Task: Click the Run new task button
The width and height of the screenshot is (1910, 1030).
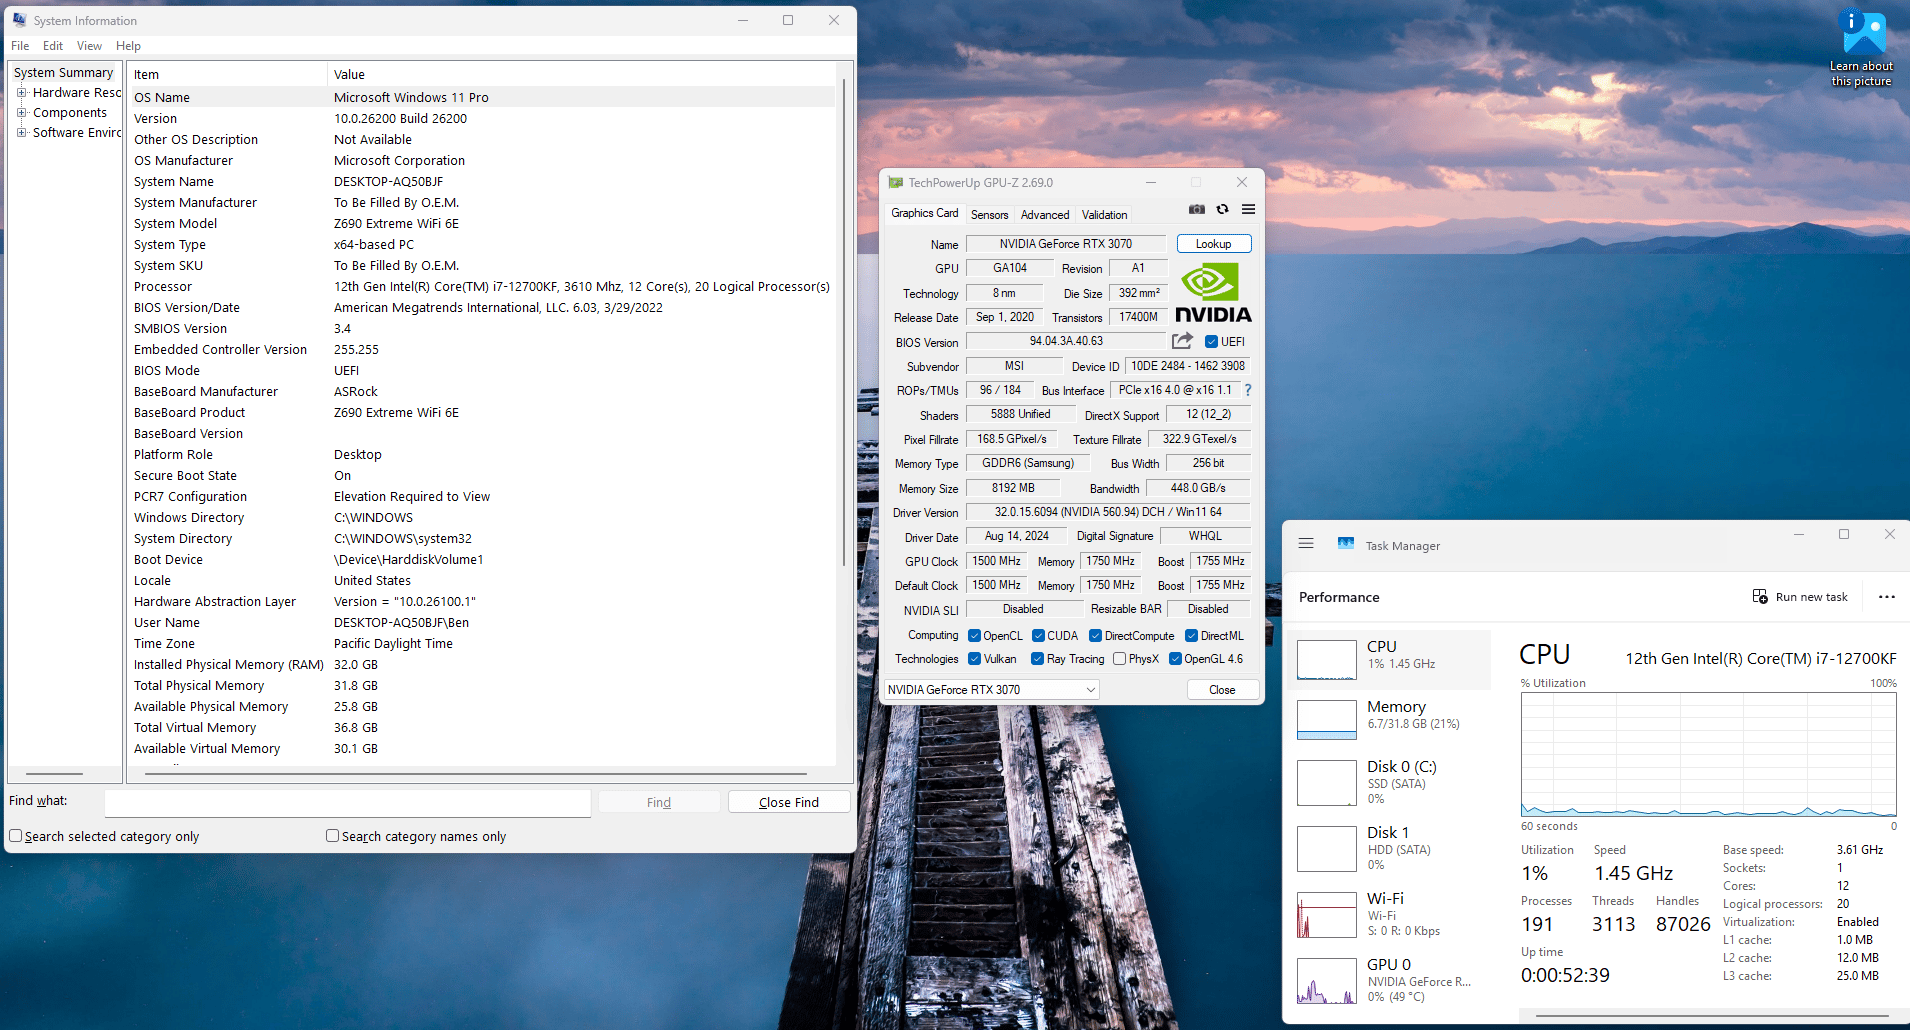Action: (x=1800, y=597)
